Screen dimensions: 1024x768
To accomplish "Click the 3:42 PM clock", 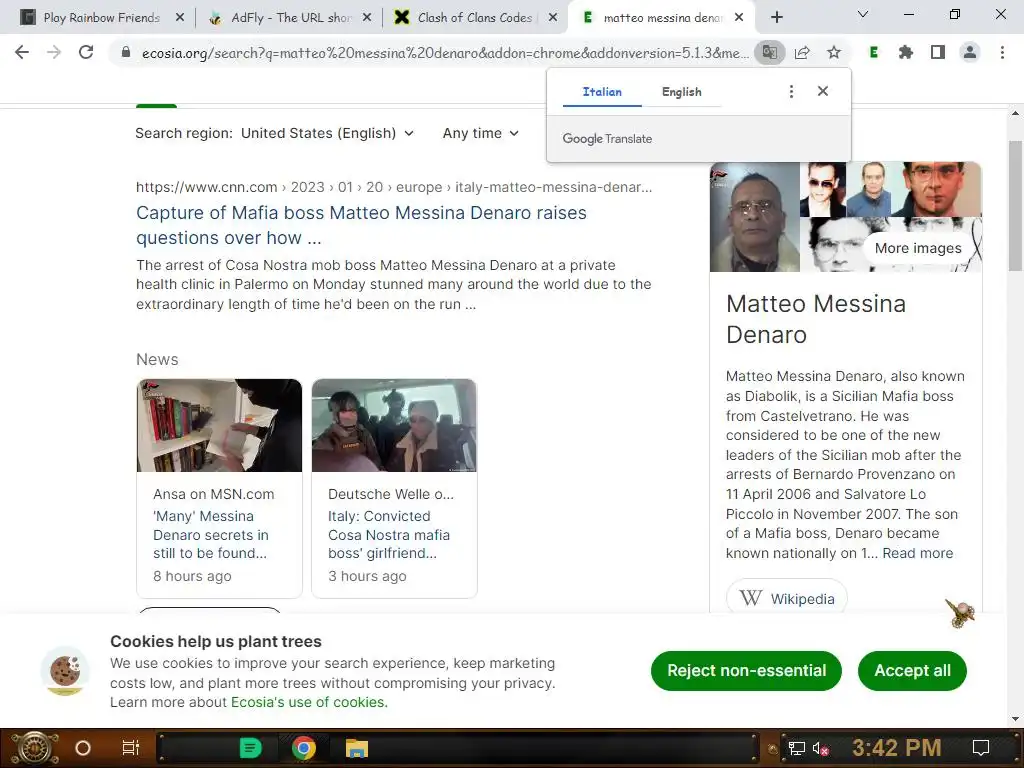I will (897, 748).
